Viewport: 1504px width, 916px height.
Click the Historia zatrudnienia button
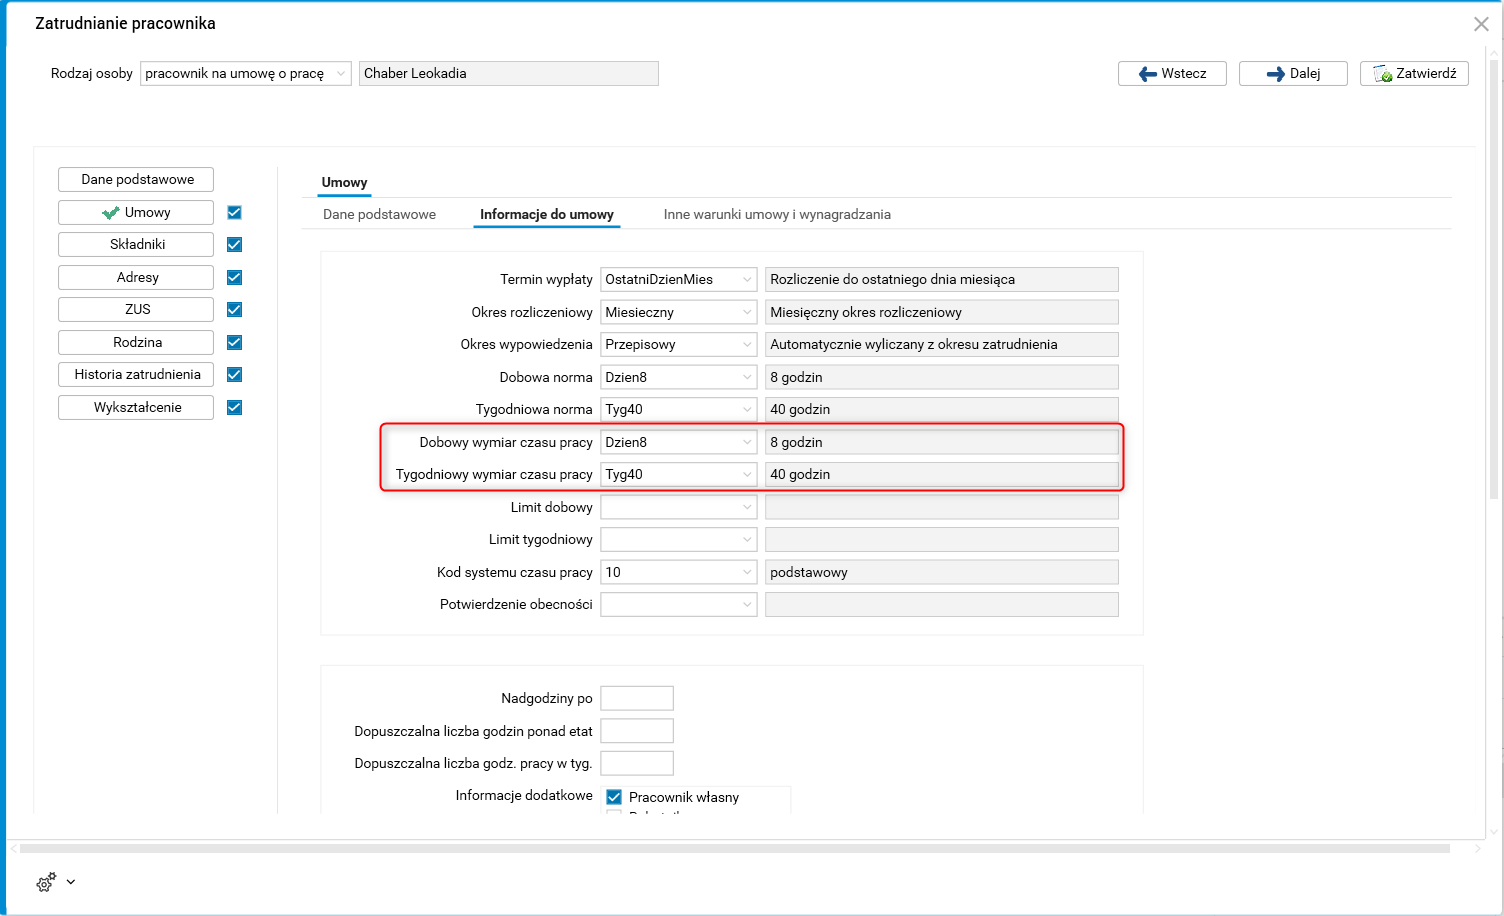(137, 375)
